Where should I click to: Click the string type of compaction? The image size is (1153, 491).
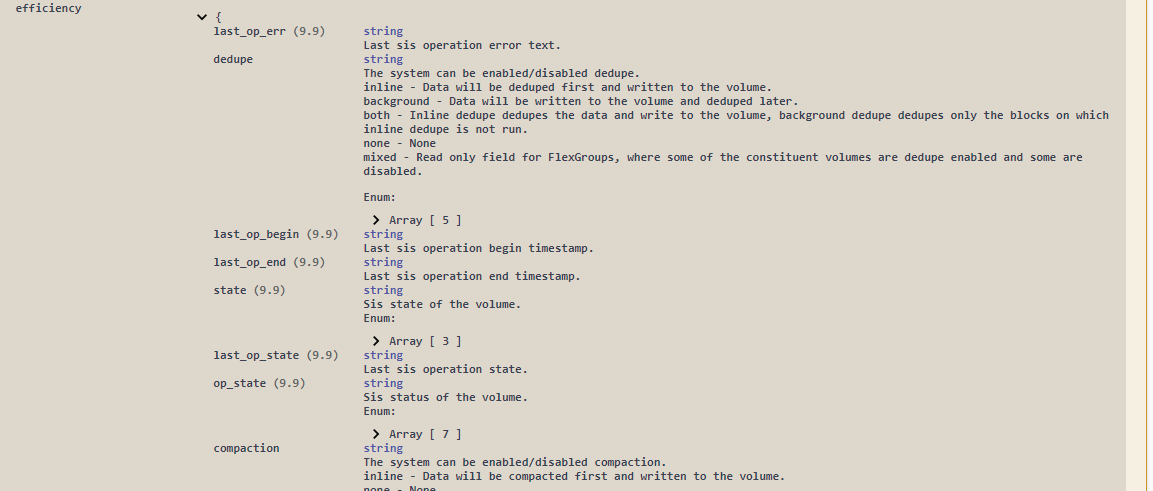[383, 449]
